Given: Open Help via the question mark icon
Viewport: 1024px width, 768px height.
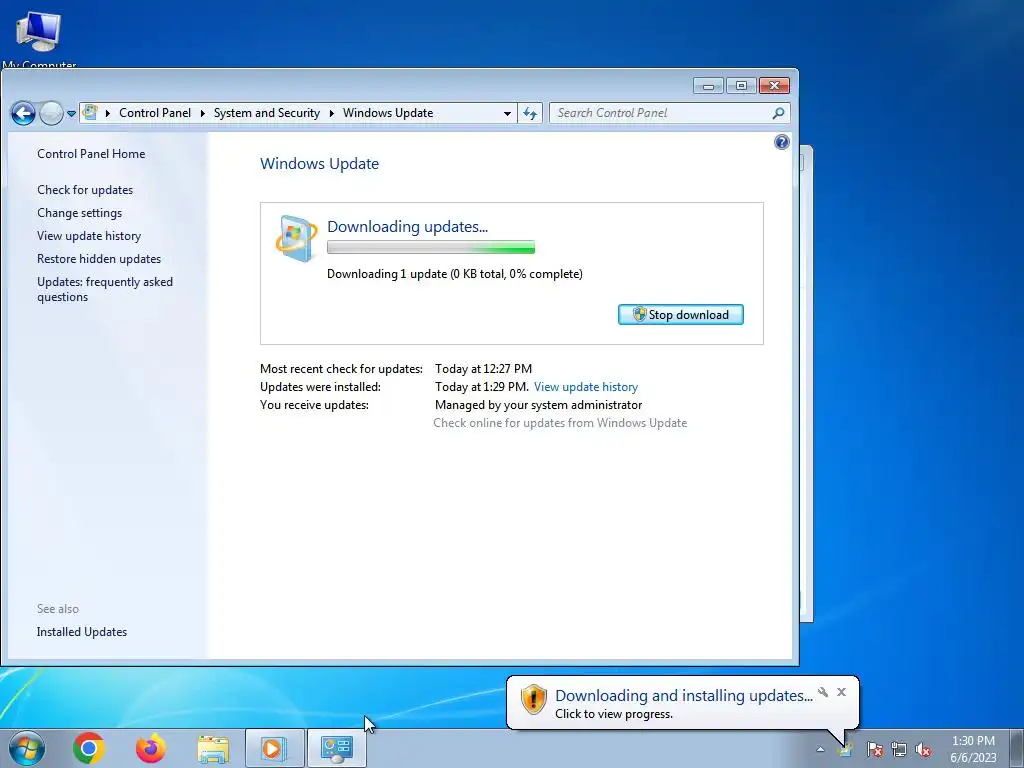Looking at the screenshot, I should 781,142.
